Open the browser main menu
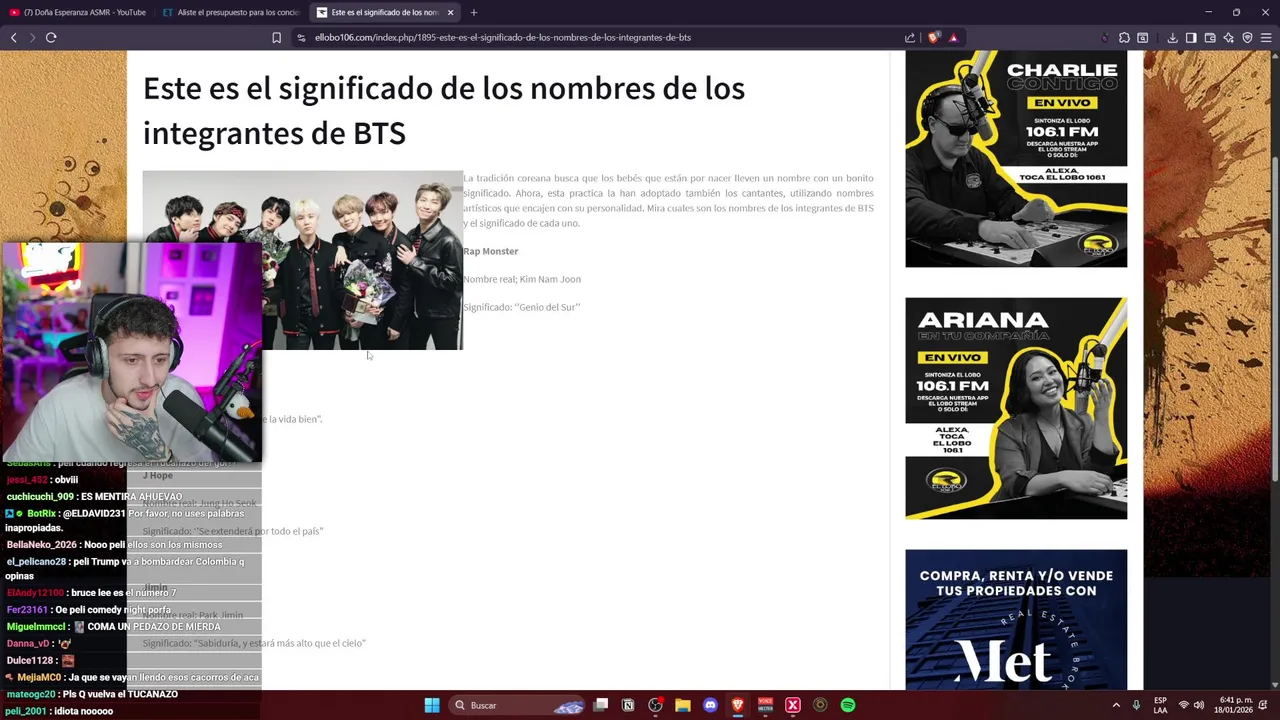The width and height of the screenshot is (1280, 720). click(1266, 37)
